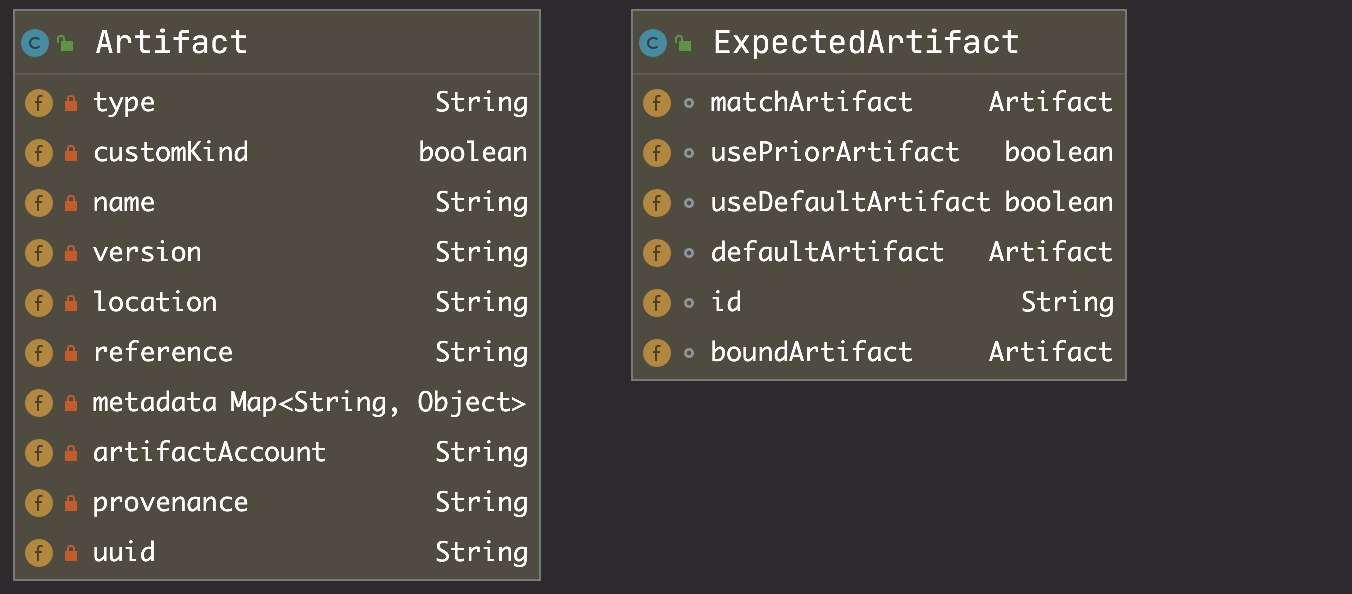1352x594 pixels.
Task: Click the Artifact class icon
Action: (35, 43)
